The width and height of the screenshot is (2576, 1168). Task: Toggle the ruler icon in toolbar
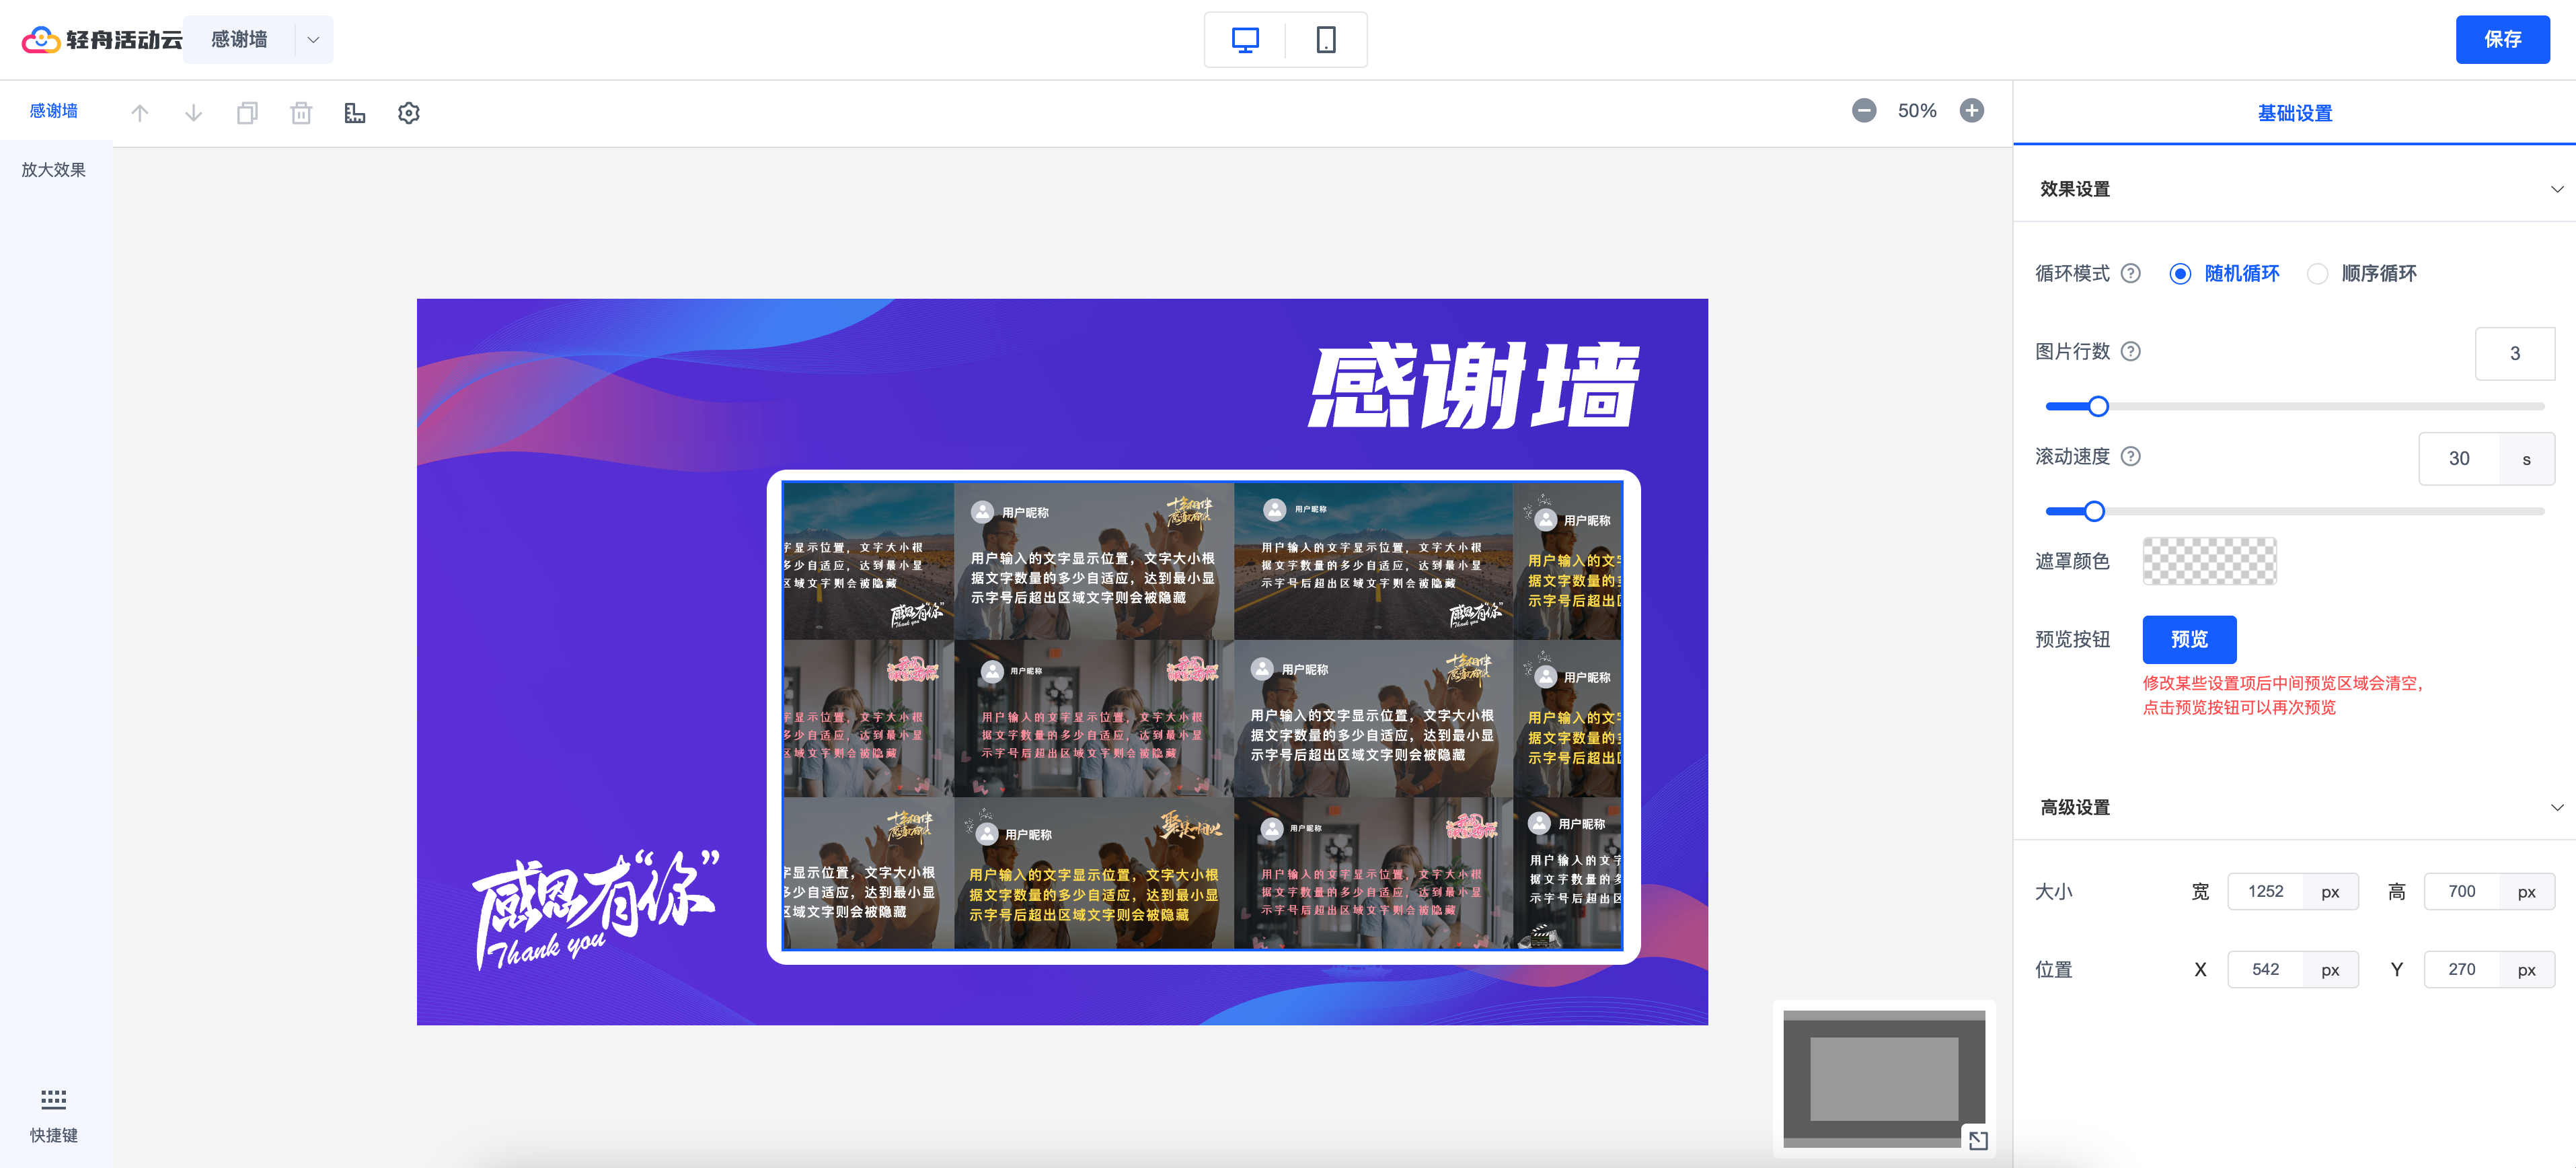tap(355, 113)
